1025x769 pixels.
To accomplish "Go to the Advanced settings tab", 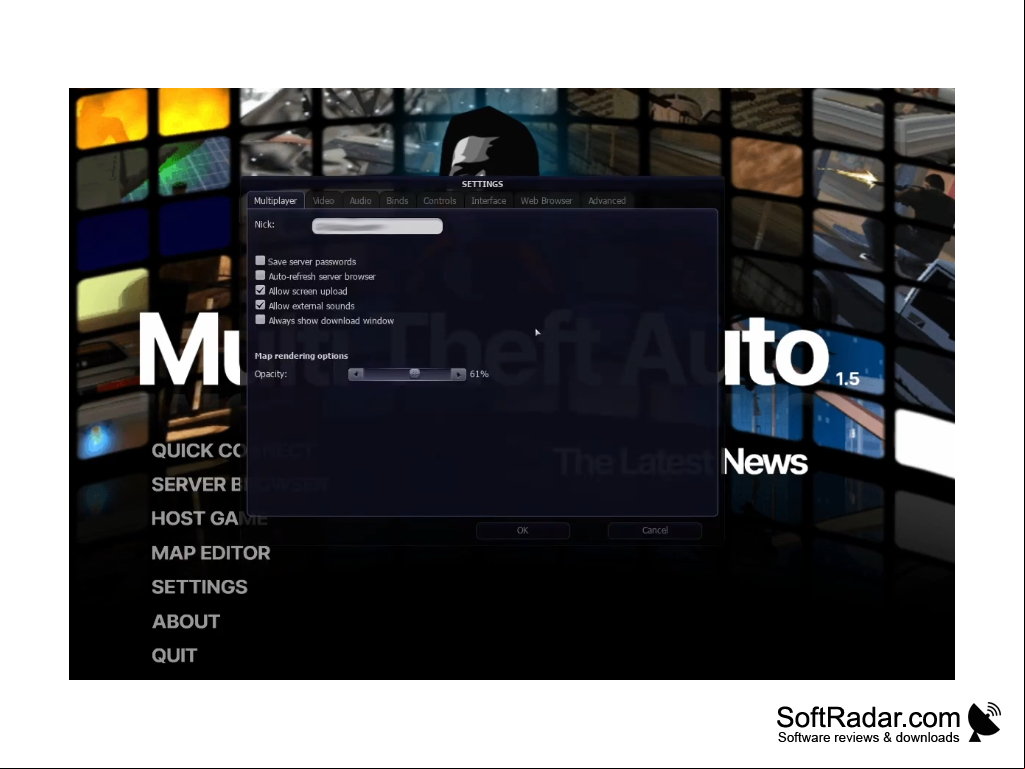I will tap(607, 201).
